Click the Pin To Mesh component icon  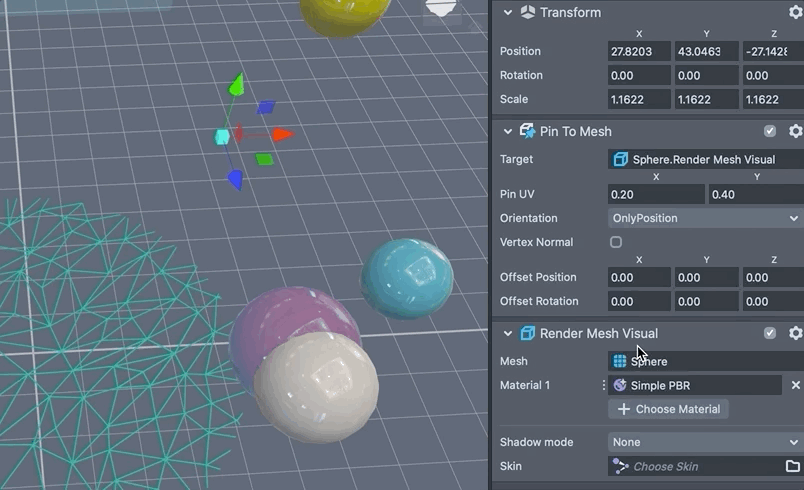[x=528, y=131]
